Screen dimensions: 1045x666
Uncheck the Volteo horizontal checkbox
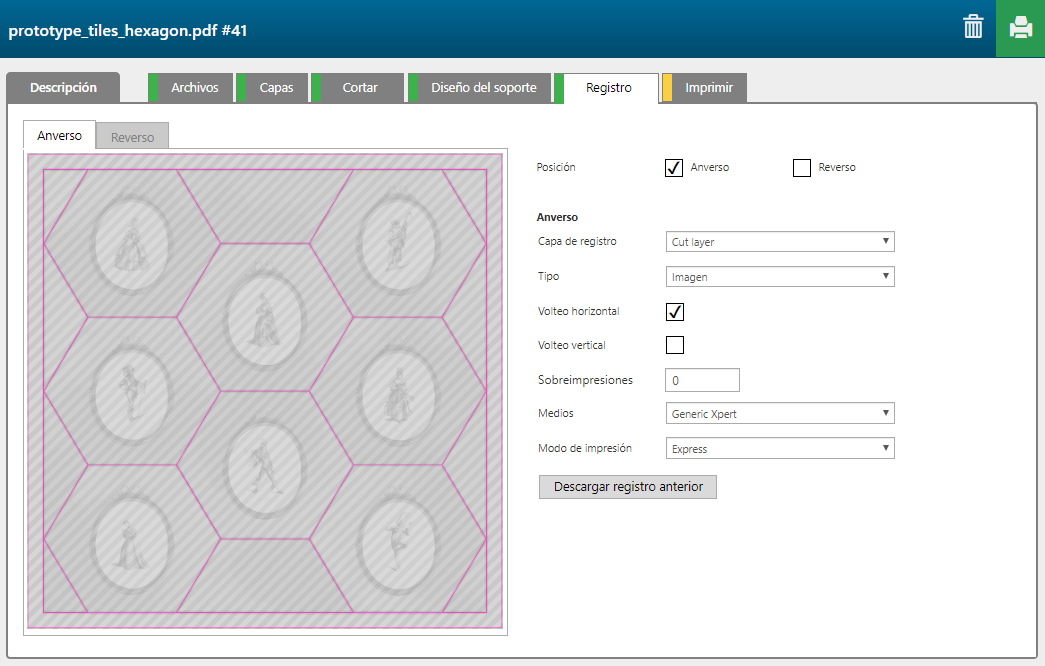pos(675,312)
